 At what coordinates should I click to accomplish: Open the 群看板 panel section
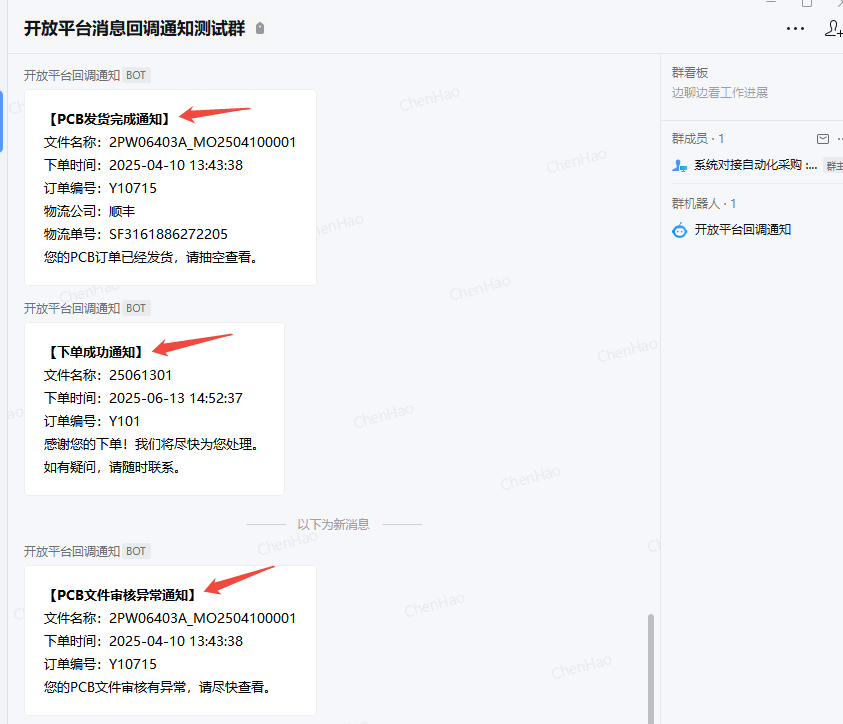pos(690,73)
